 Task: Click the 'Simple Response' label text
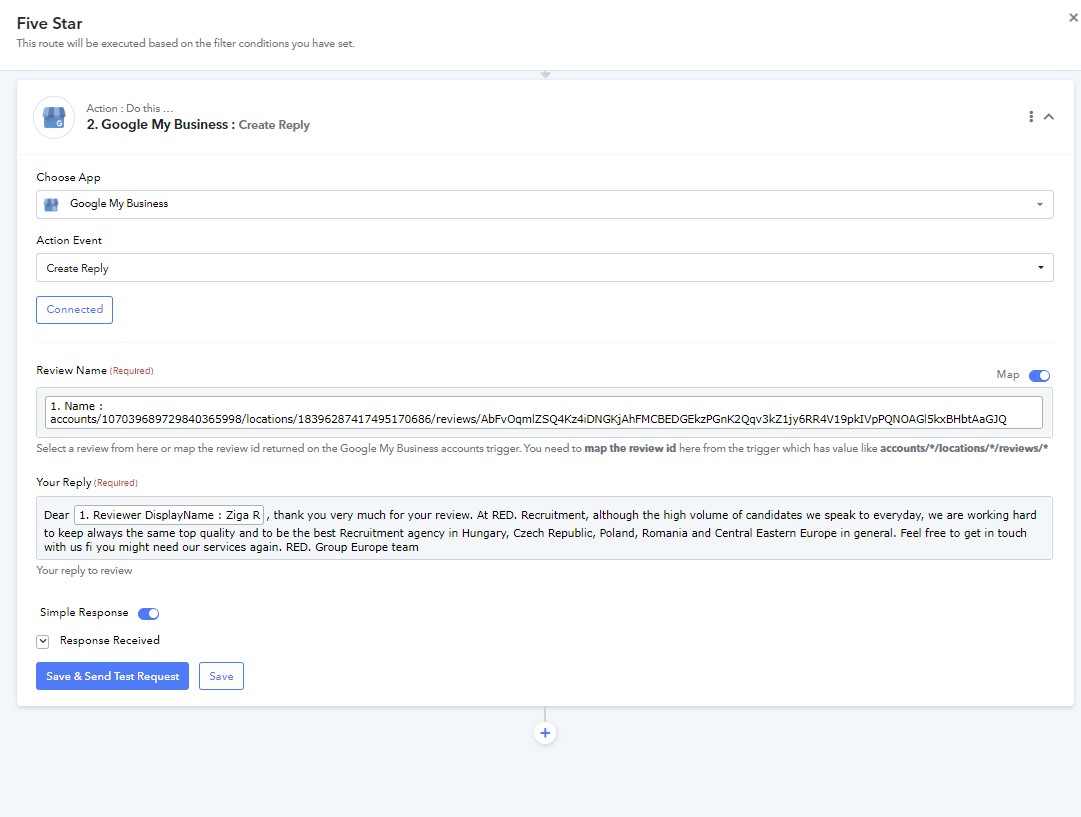click(84, 612)
